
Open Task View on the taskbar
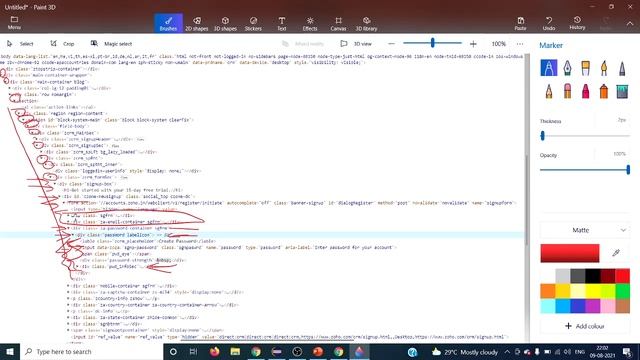pos(193,351)
